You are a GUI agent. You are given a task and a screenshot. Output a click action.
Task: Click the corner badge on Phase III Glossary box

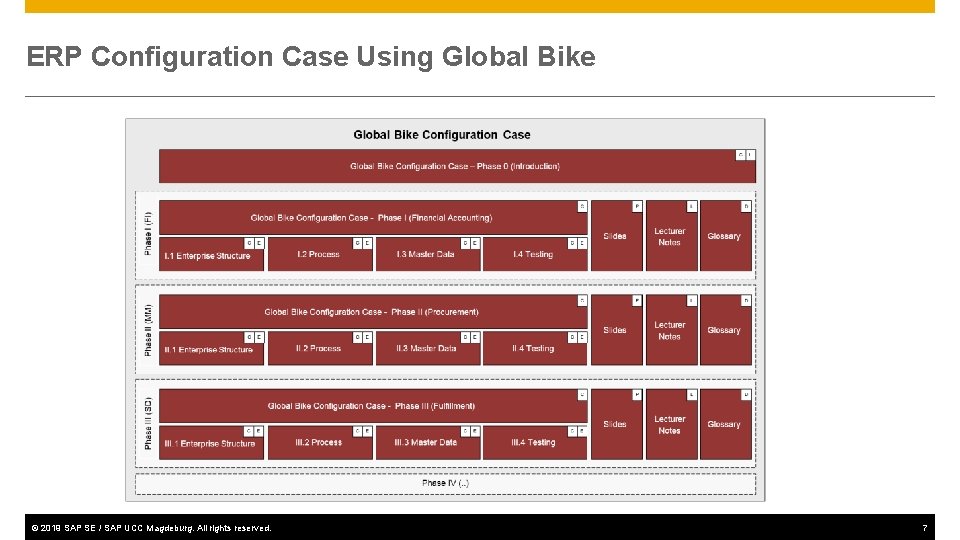(x=746, y=395)
